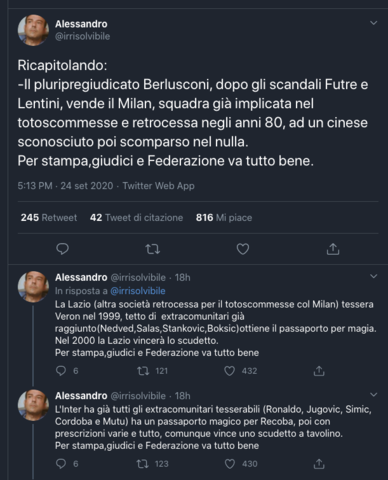This screenshot has width=388, height=480.
Task: Expand options chevron on Inter tweet
Action: click(x=374, y=395)
